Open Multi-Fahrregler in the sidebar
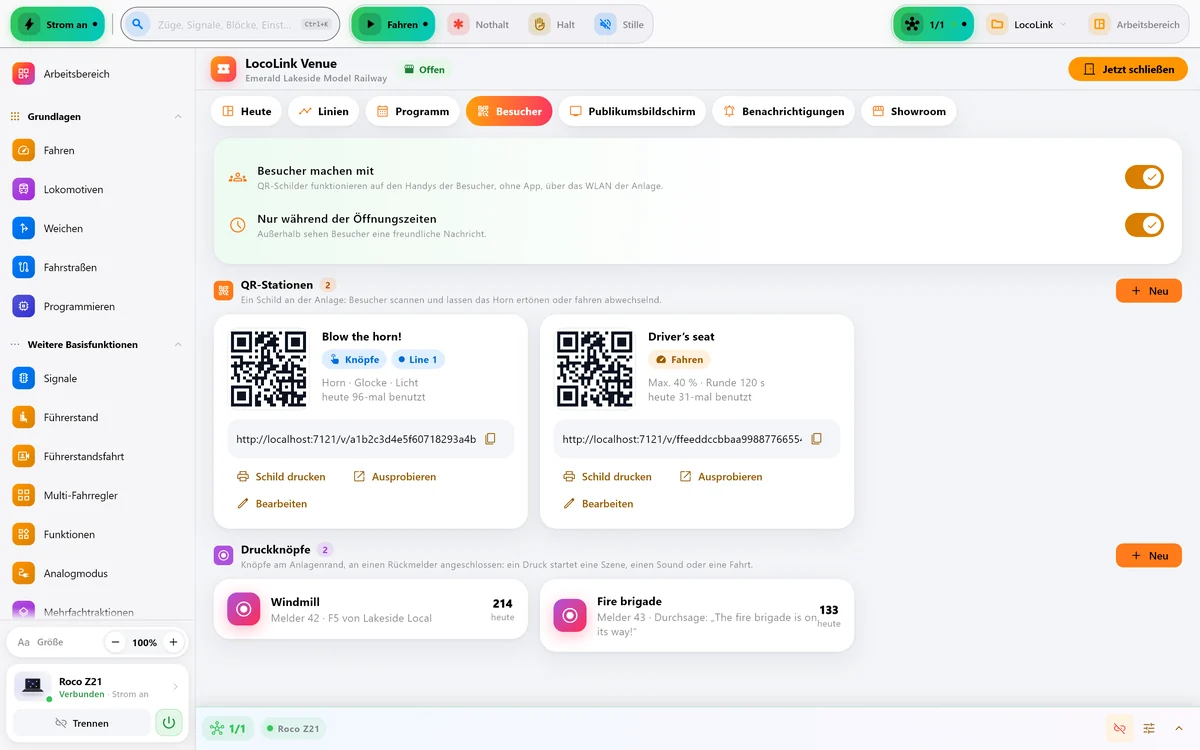Viewport: 1200px width, 750px height. [x=97, y=496]
